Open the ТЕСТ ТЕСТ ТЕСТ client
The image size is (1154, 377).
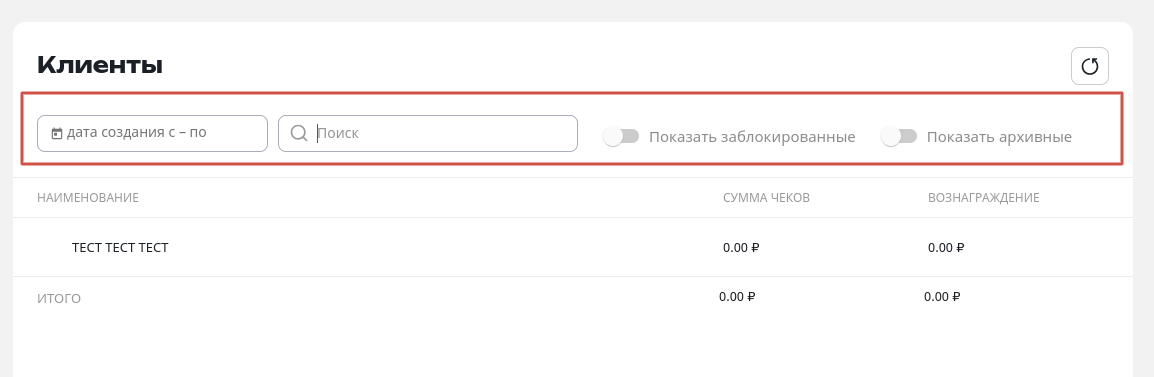click(120, 247)
